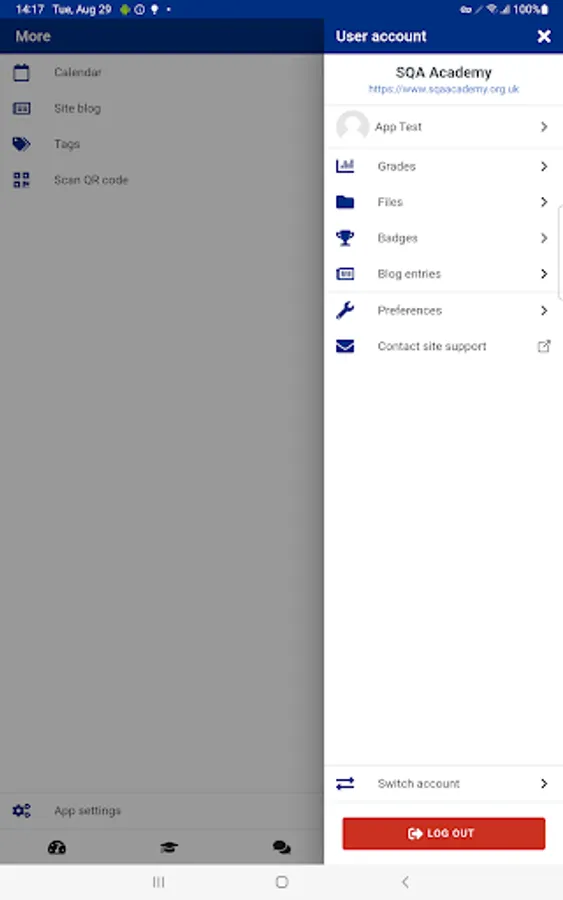Expand the Switch account chevron

pyautogui.click(x=544, y=783)
